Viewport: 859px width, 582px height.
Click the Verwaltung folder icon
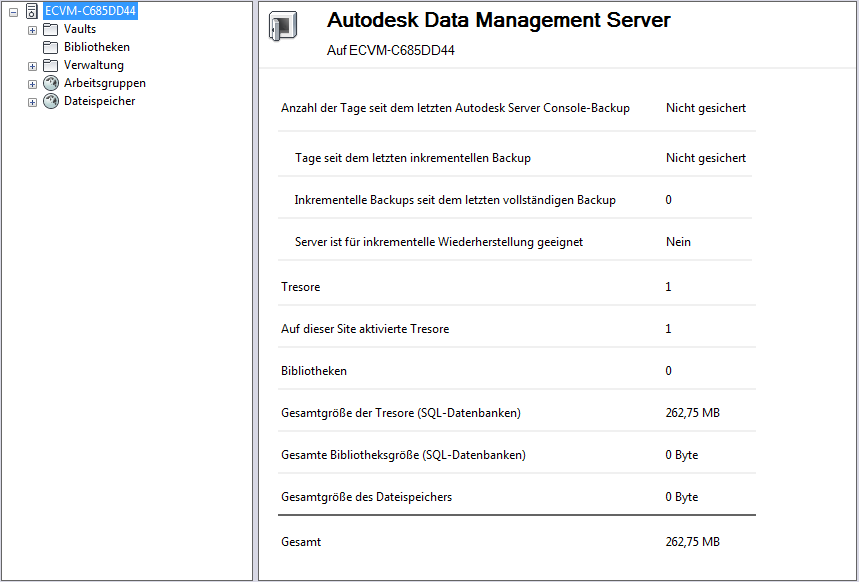pos(51,65)
